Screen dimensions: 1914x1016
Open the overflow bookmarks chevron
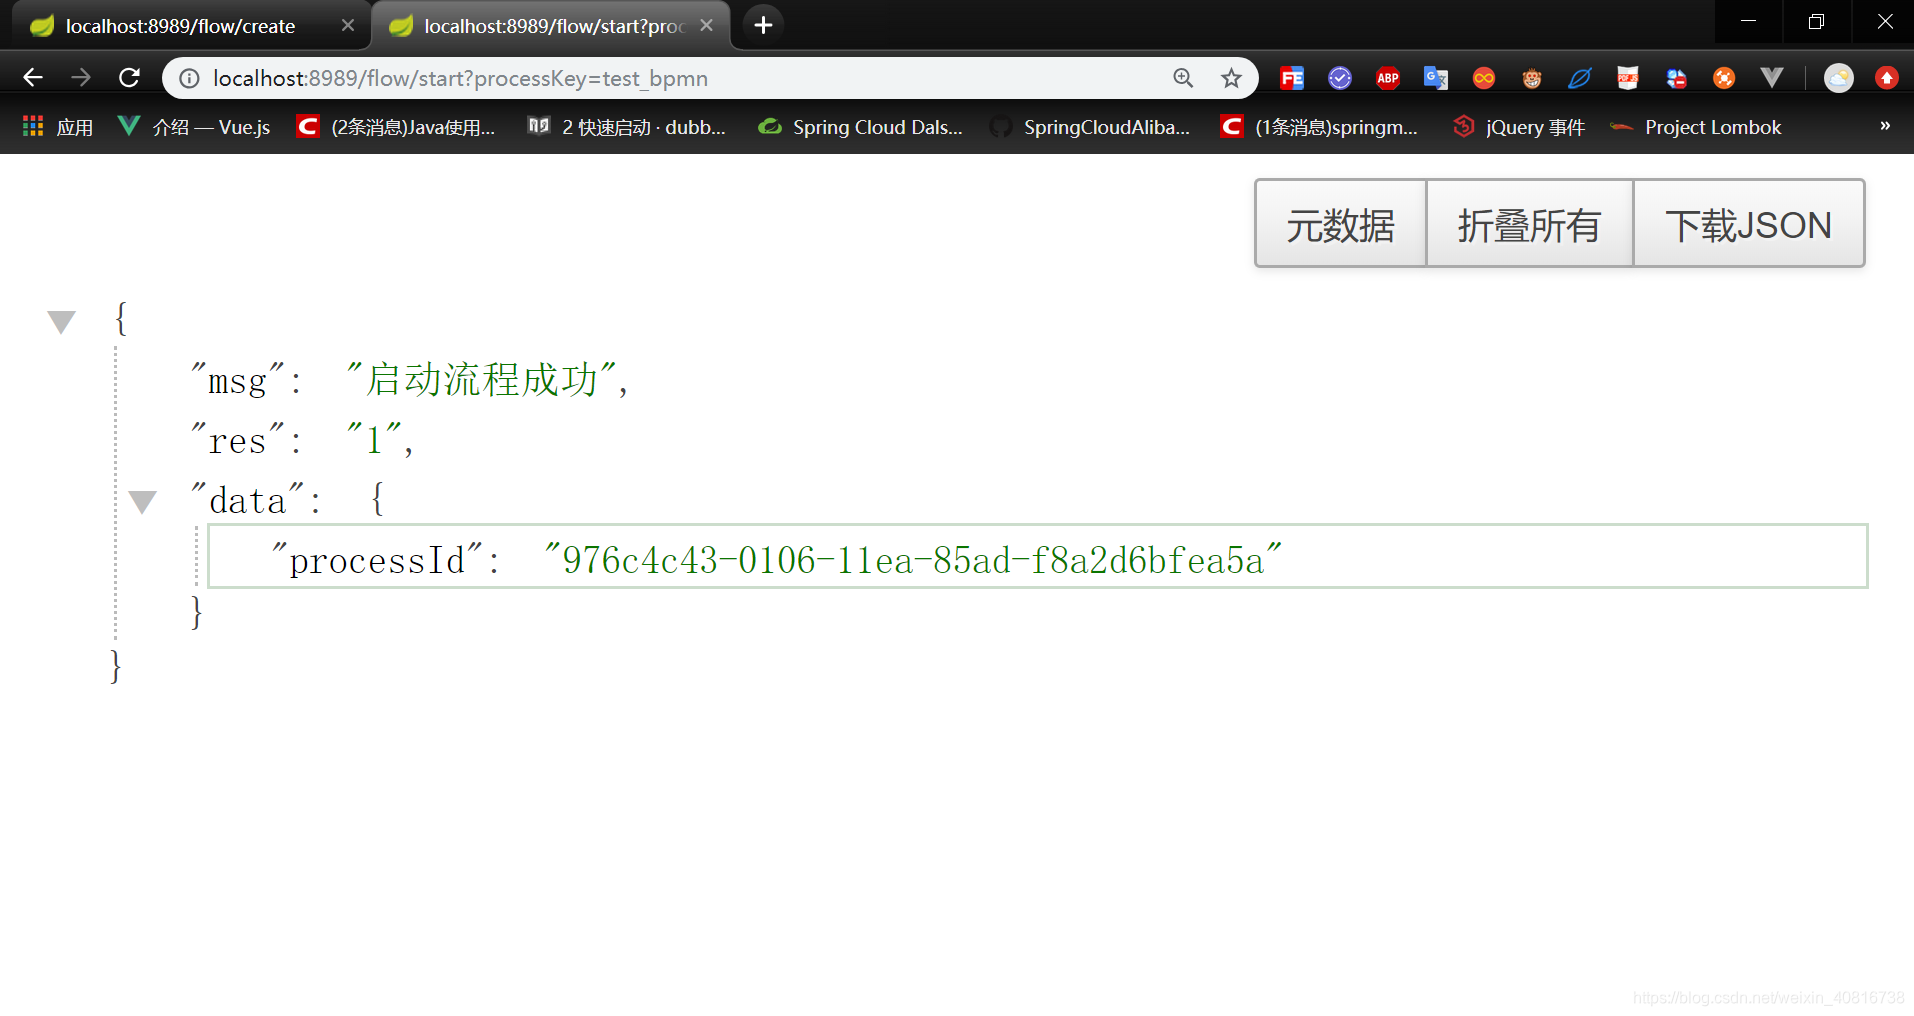click(1884, 126)
